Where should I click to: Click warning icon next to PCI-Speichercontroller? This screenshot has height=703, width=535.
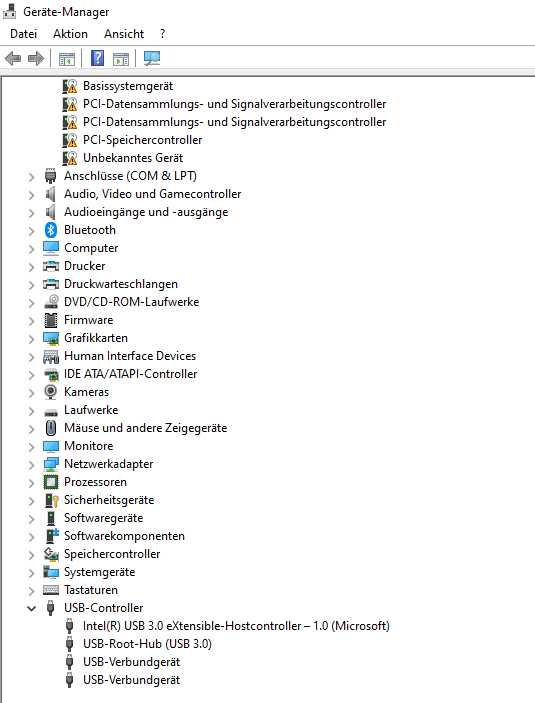point(70,140)
